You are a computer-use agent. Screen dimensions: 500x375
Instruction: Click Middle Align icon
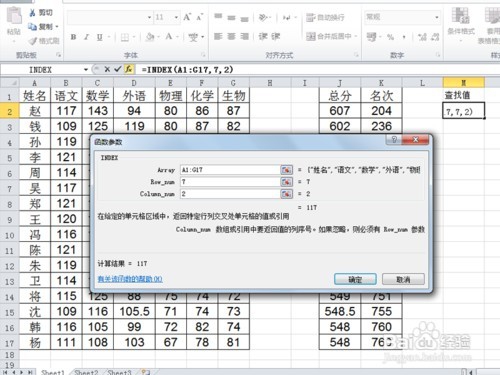coord(231,17)
